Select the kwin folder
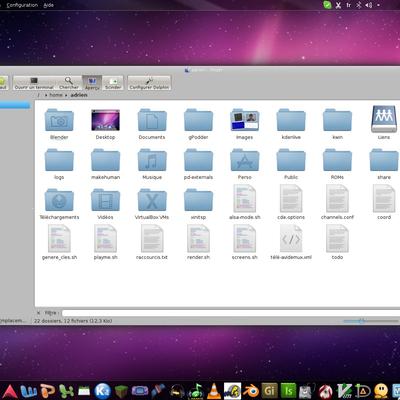The height and width of the screenshot is (400, 400). [x=337, y=124]
